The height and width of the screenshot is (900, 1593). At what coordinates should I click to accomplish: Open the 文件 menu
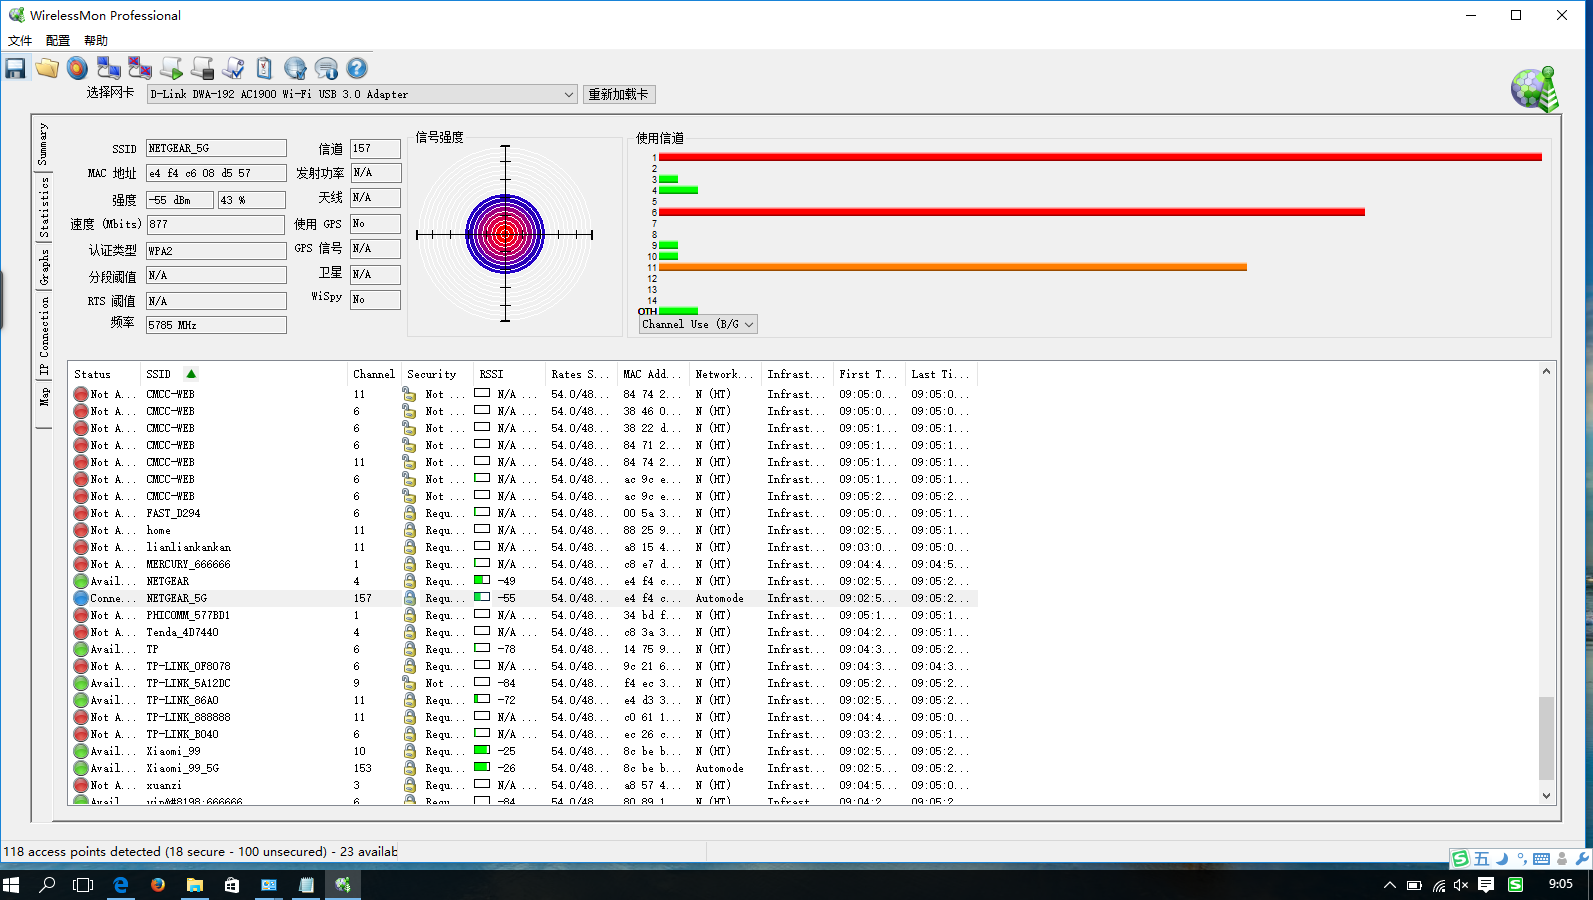20,41
